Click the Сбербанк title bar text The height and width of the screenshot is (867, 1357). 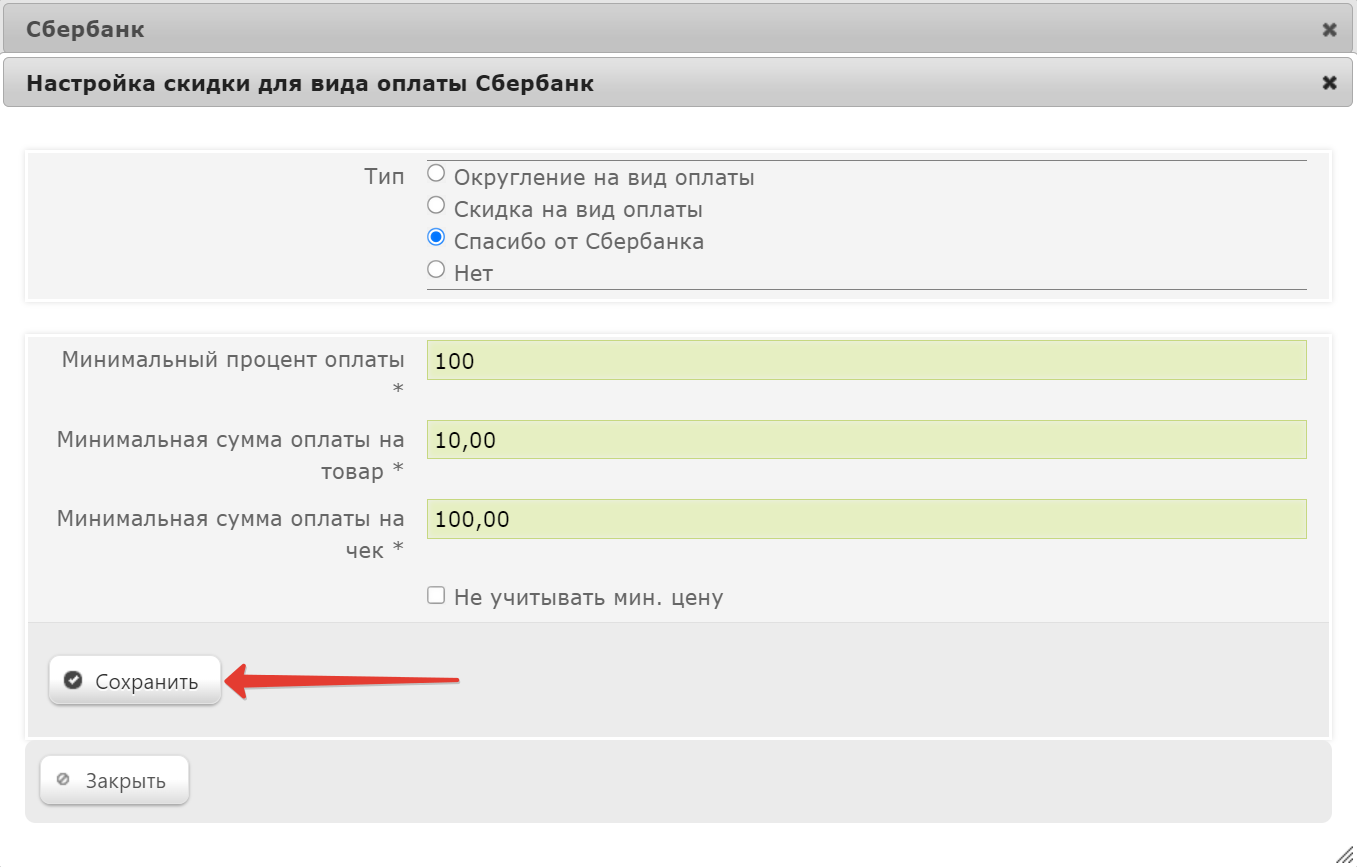pos(86,30)
